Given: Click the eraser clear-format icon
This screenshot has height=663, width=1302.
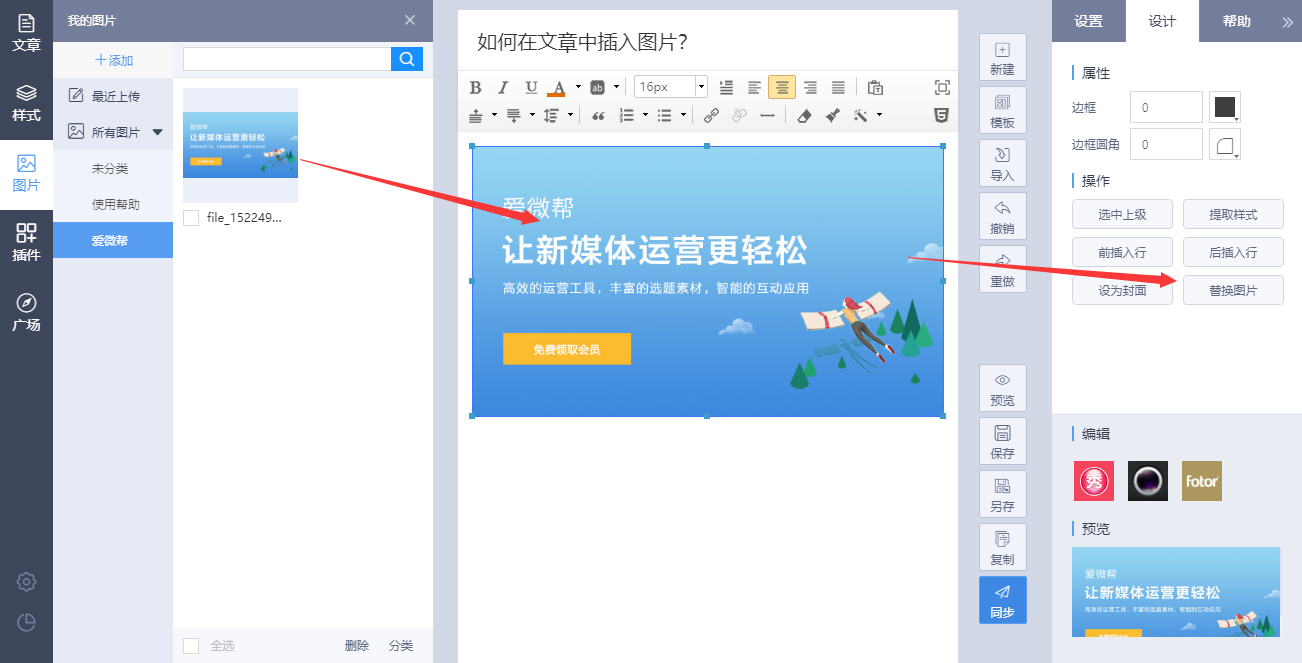Looking at the screenshot, I should click(804, 115).
